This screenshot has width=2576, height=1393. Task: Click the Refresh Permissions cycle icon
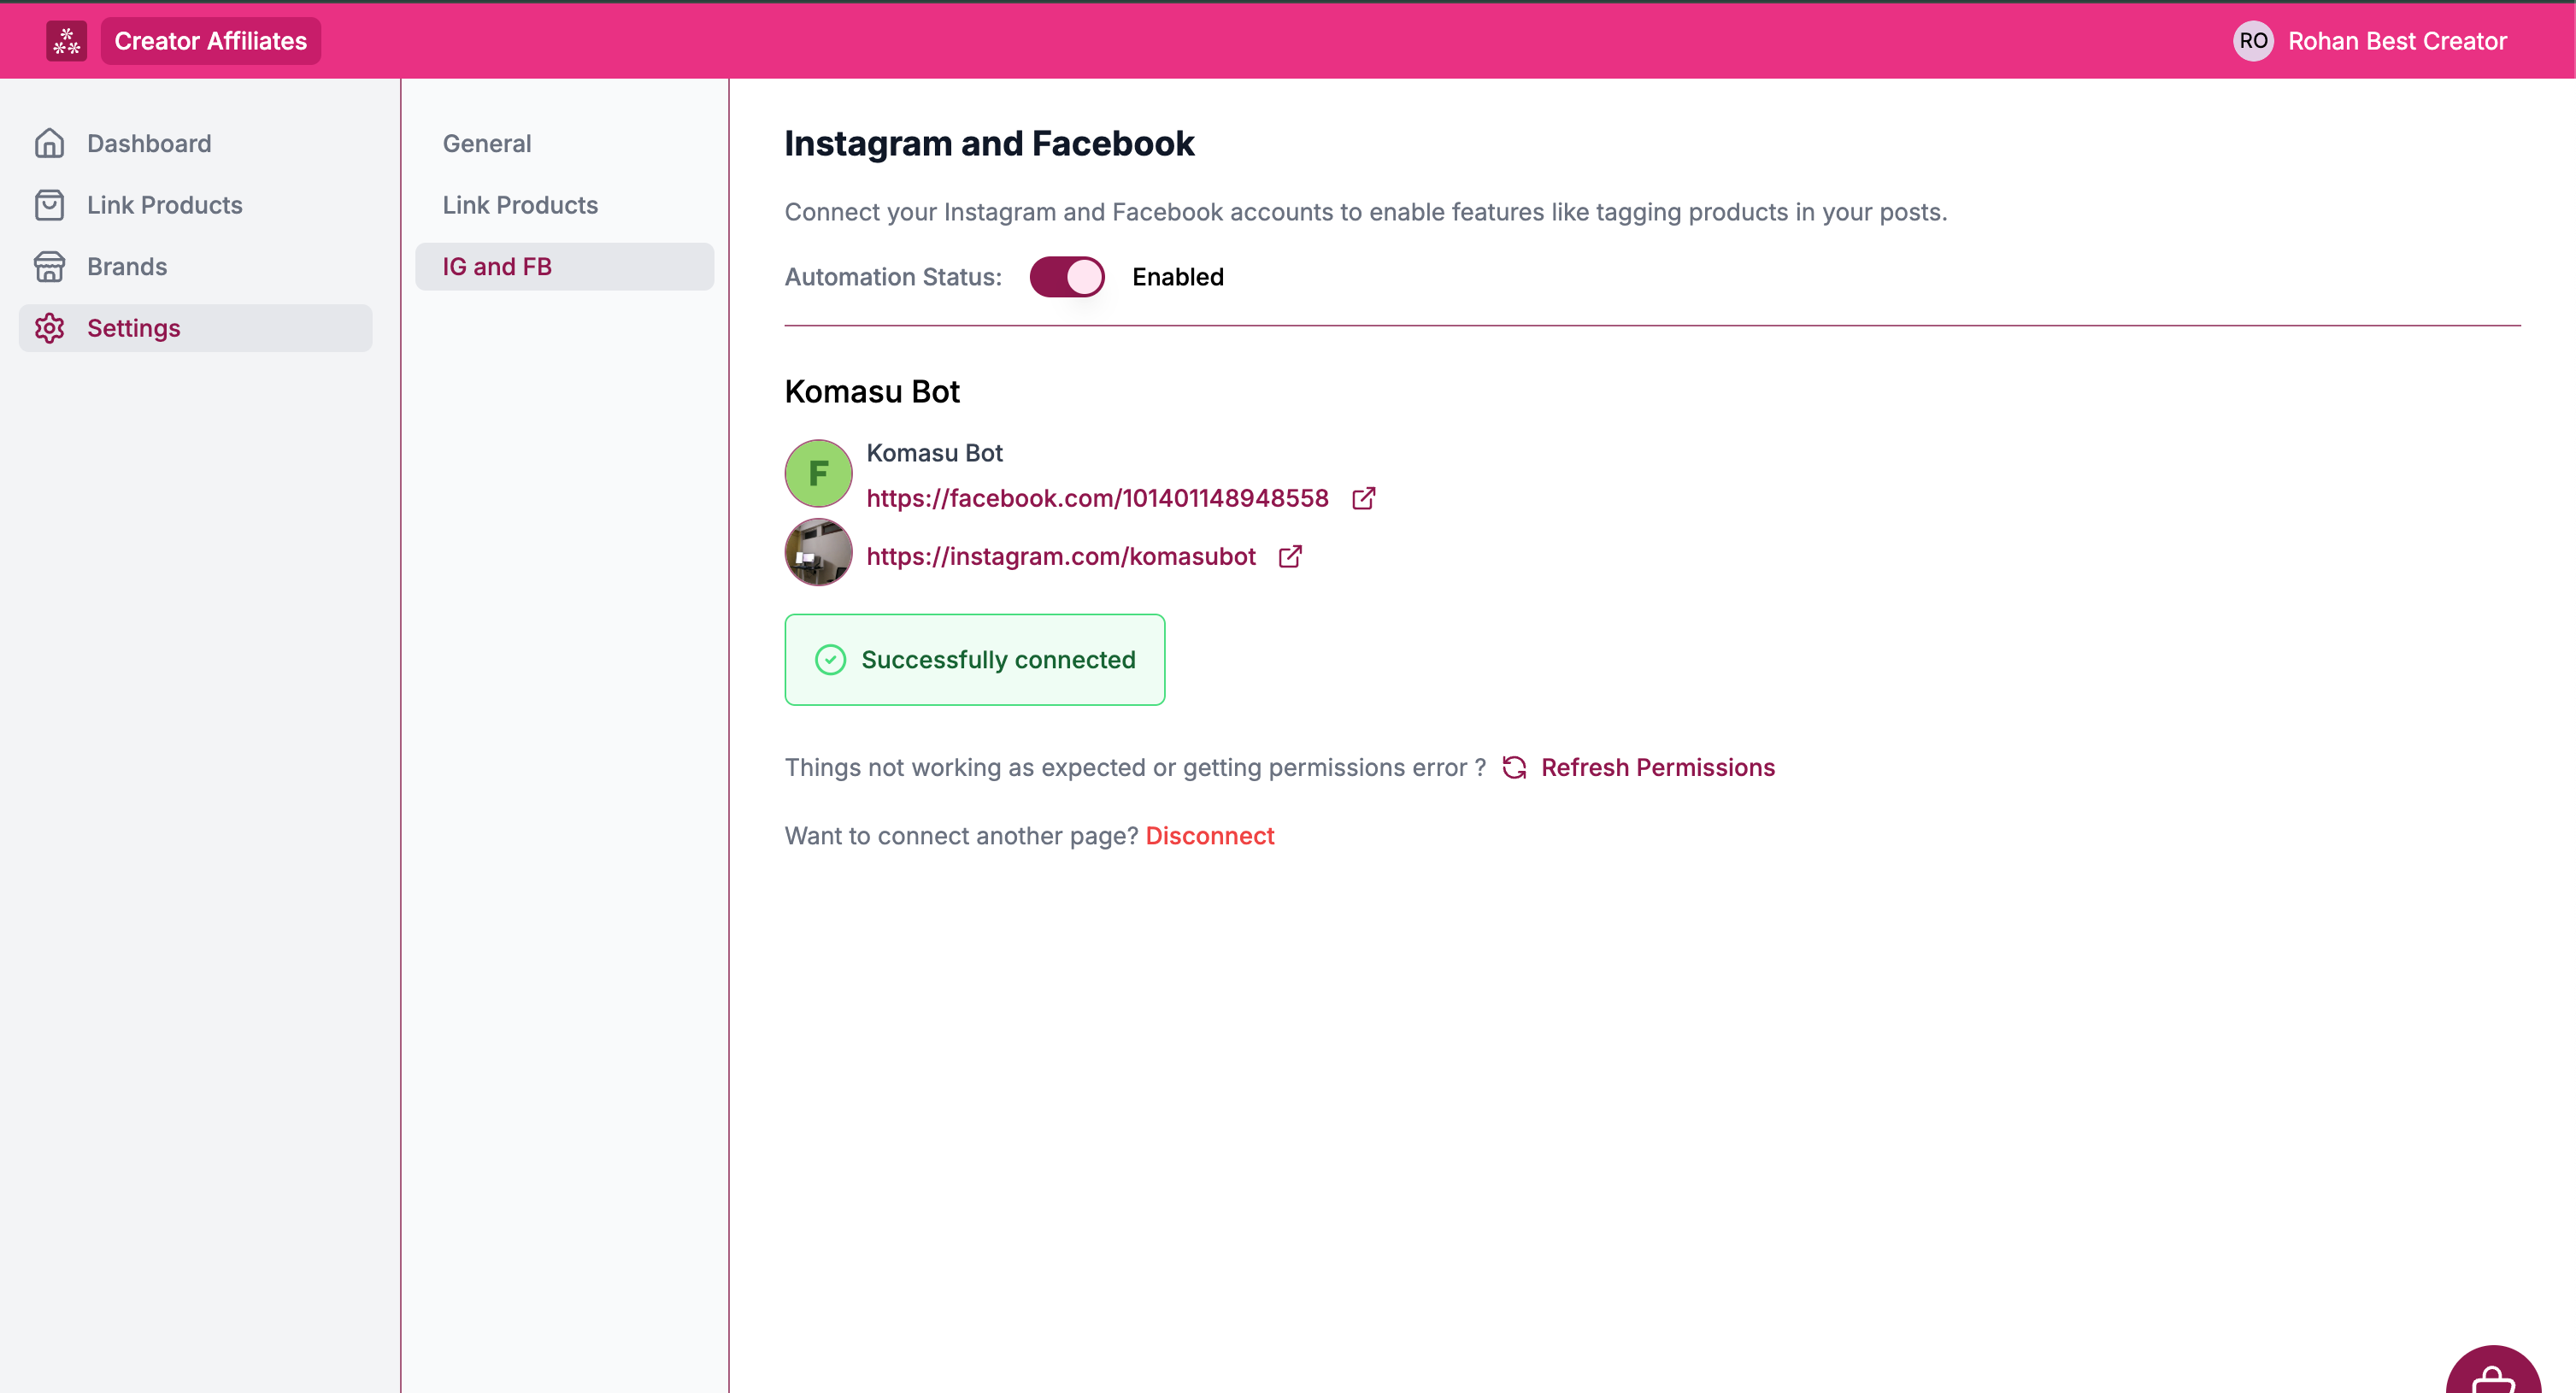click(1514, 767)
